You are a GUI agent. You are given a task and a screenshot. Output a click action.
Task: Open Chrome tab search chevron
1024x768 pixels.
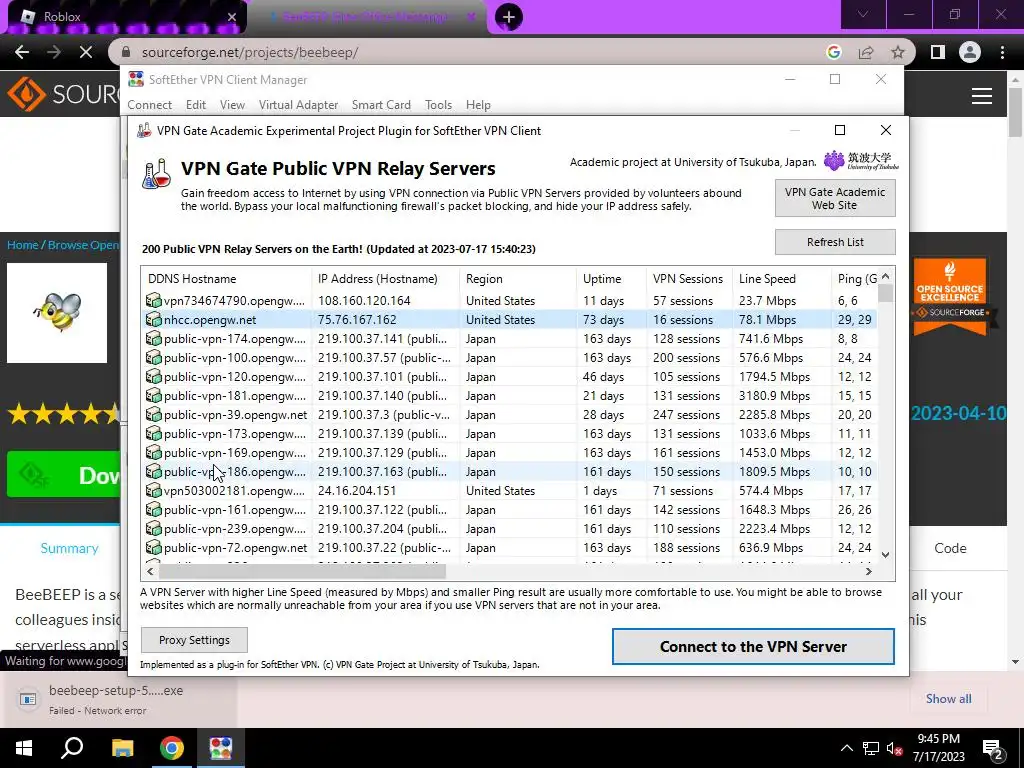point(863,14)
